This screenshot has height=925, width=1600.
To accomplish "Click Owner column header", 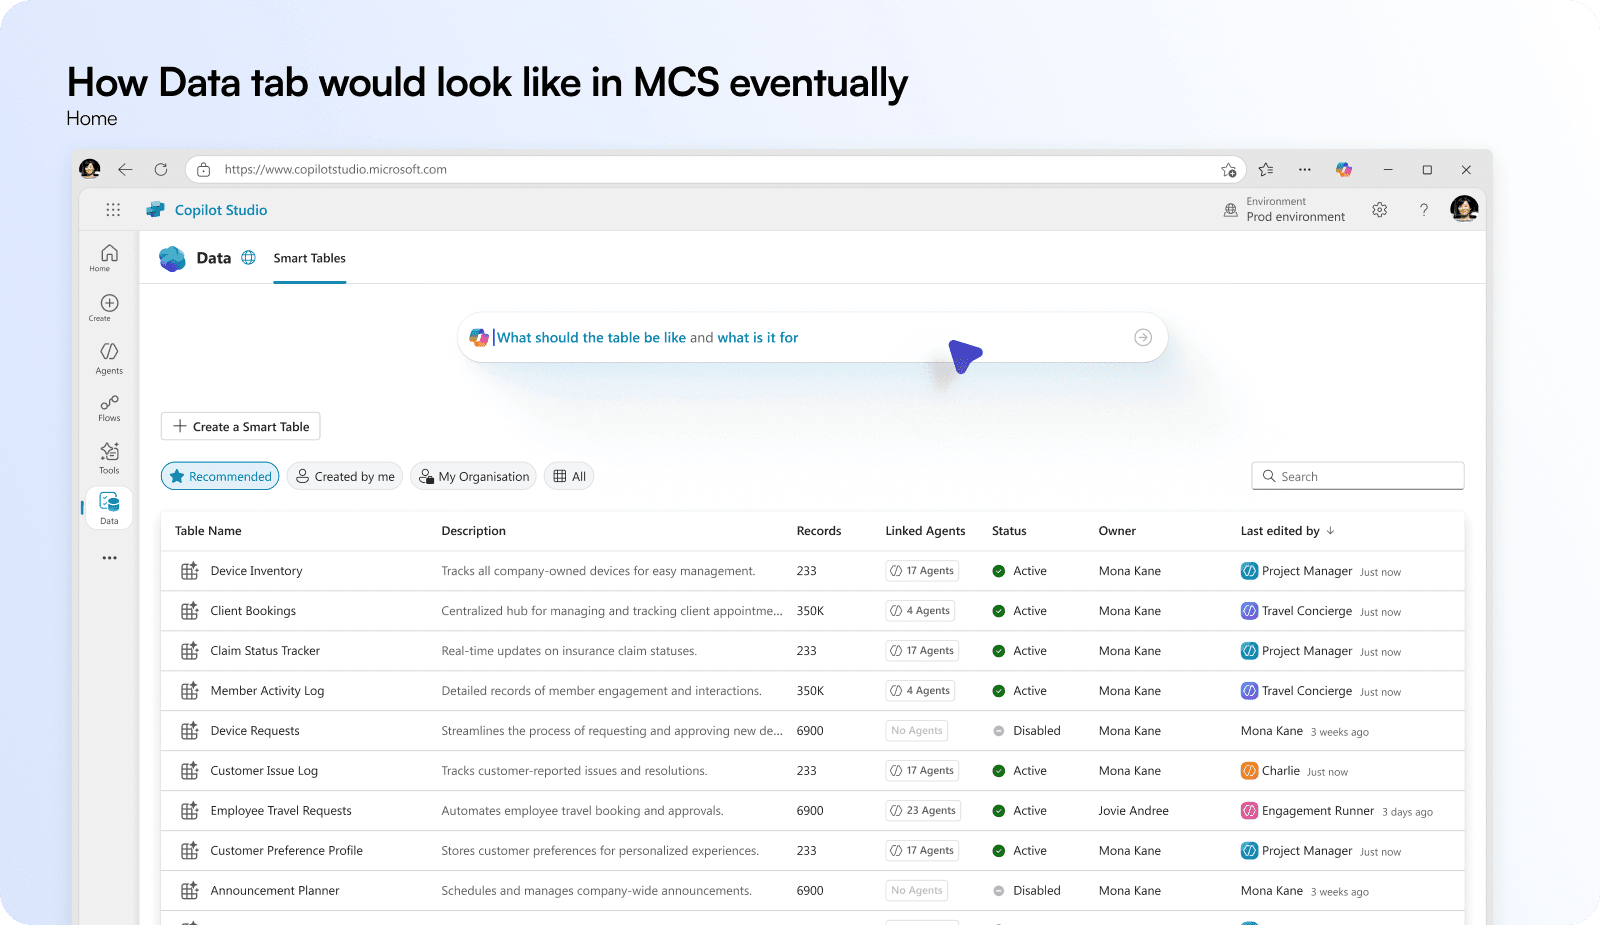I will [1117, 531].
